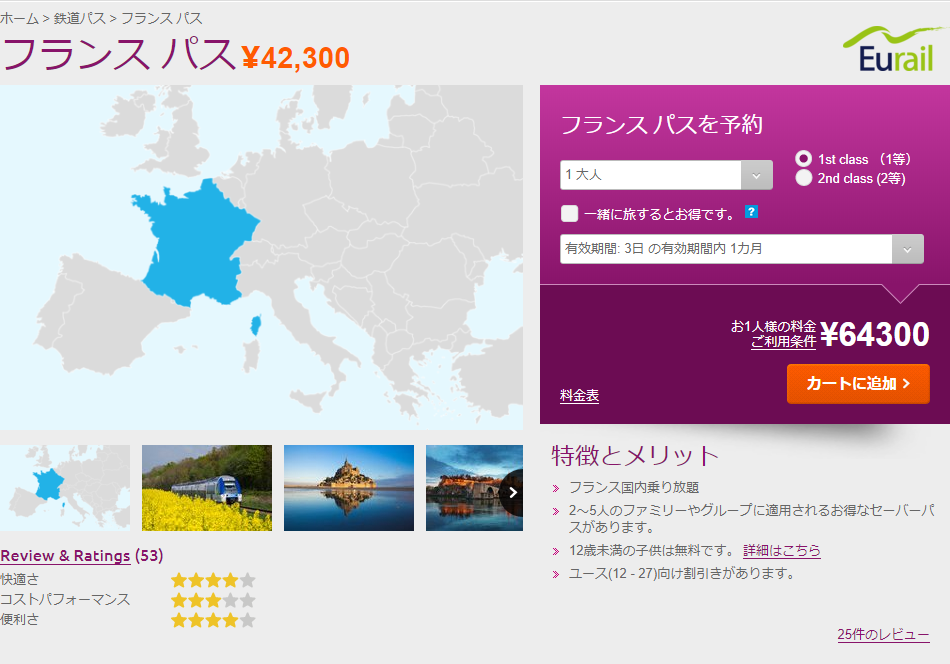This screenshot has width=950, height=664.
Task: Select 1st class (1等) radio button
Action: click(x=803, y=159)
